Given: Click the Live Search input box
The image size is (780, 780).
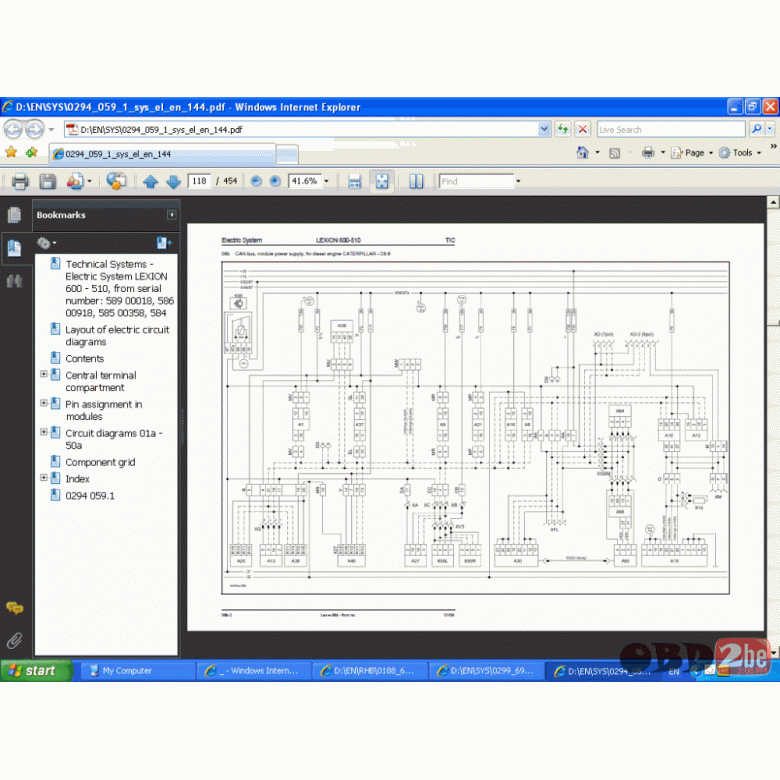Looking at the screenshot, I should coord(671,129).
